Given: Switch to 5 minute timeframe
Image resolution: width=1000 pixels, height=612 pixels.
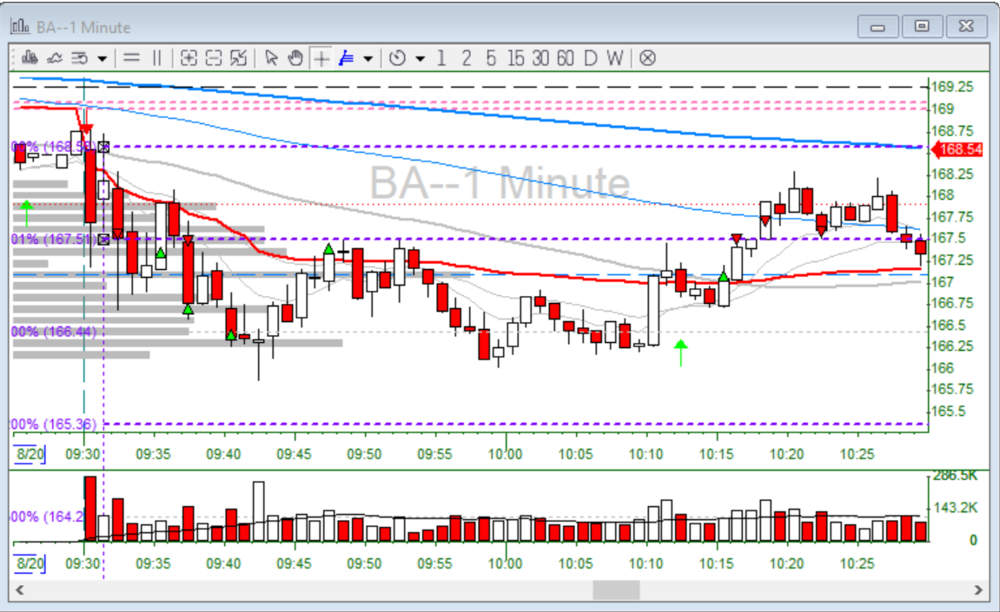Looking at the screenshot, I should [490, 58].
